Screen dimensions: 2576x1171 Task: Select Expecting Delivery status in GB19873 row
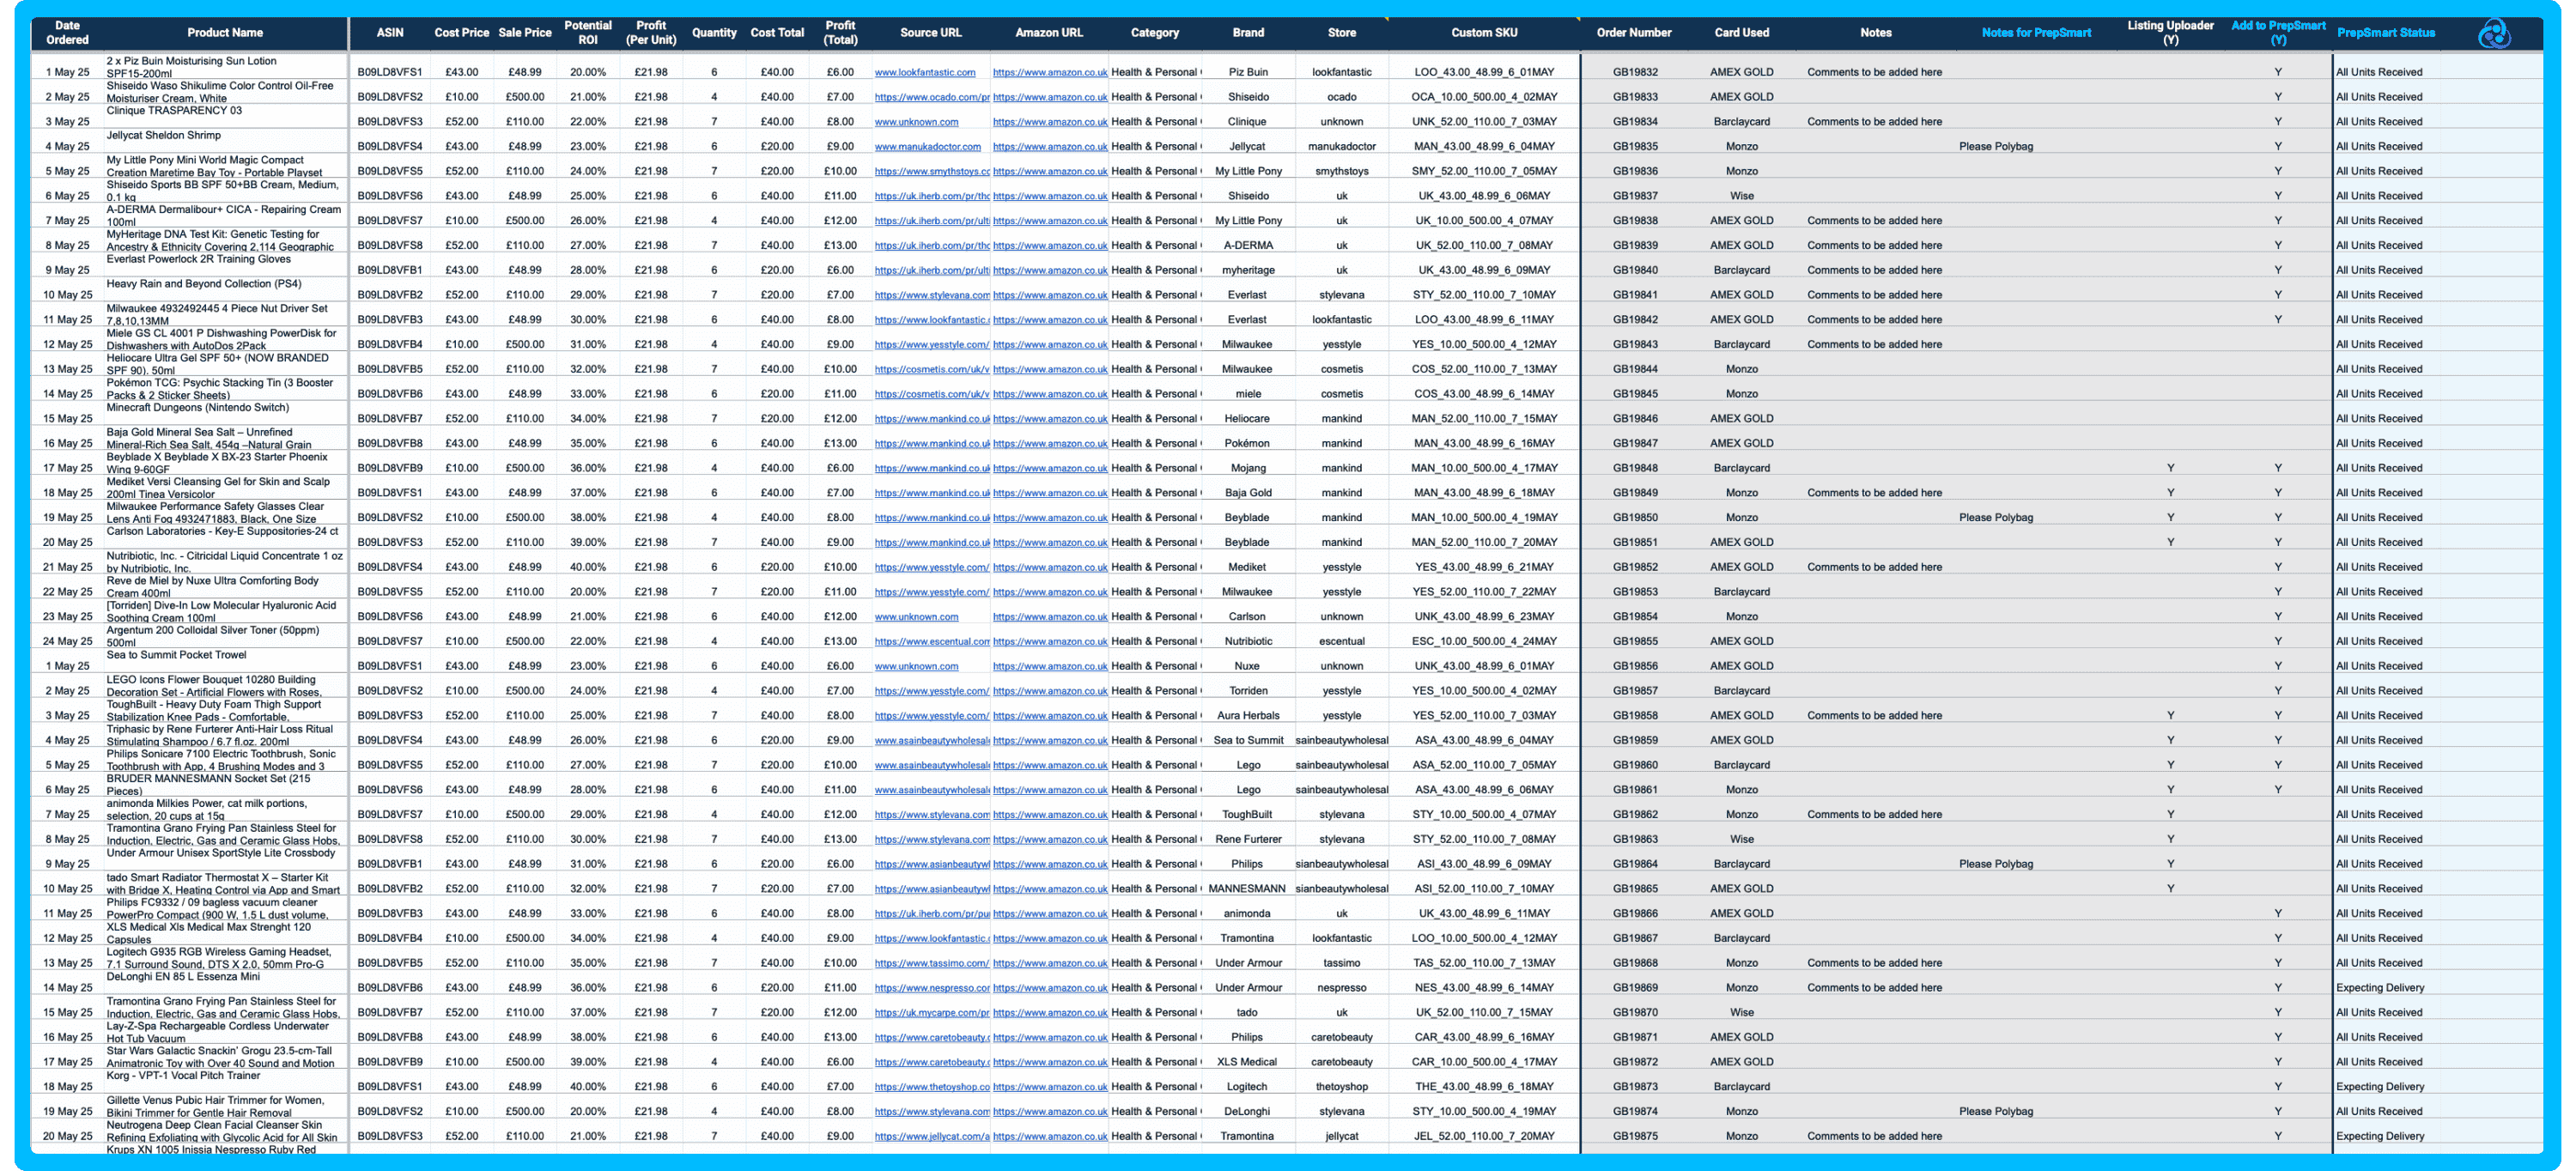click(2380, 1087)
